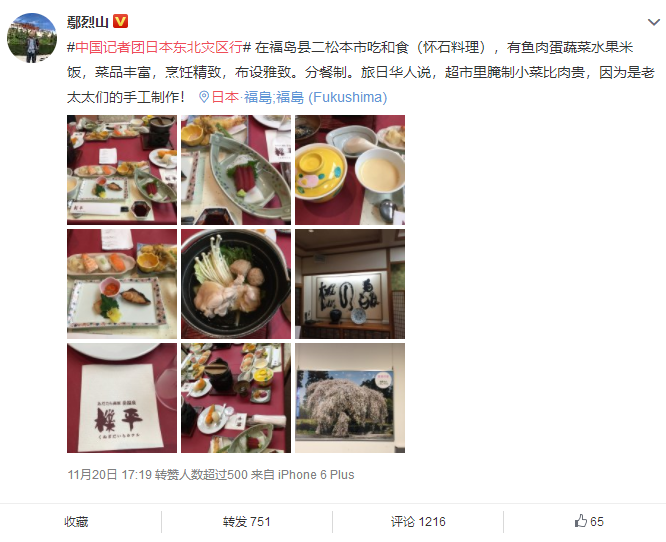The width and height of the screenshot is (666, 542).
Task: Open the user avatar photo
Action: (x=32, y=38)
